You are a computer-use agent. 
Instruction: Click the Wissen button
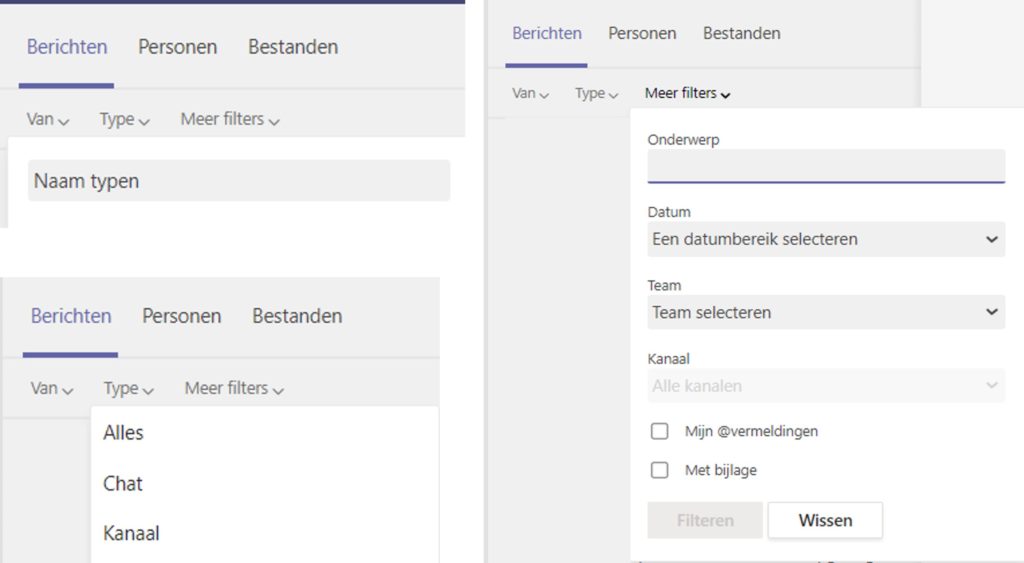pyautogui.click(x=825, y=521)
